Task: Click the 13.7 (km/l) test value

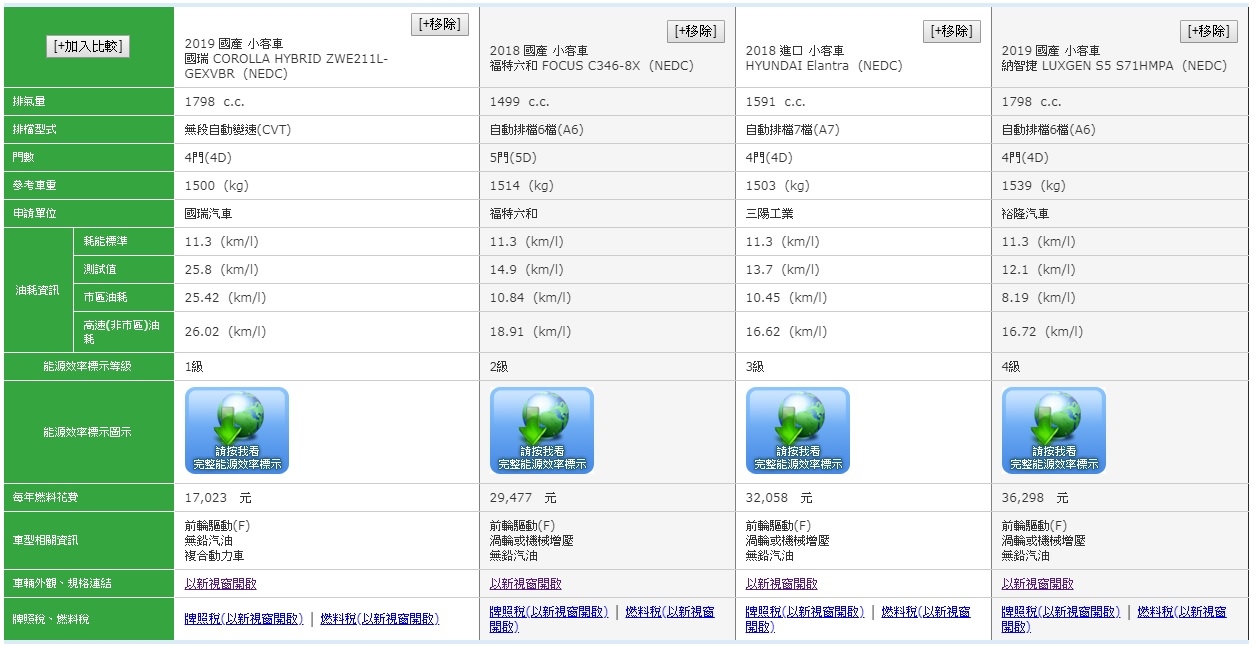Action: [x=783, y=270]
